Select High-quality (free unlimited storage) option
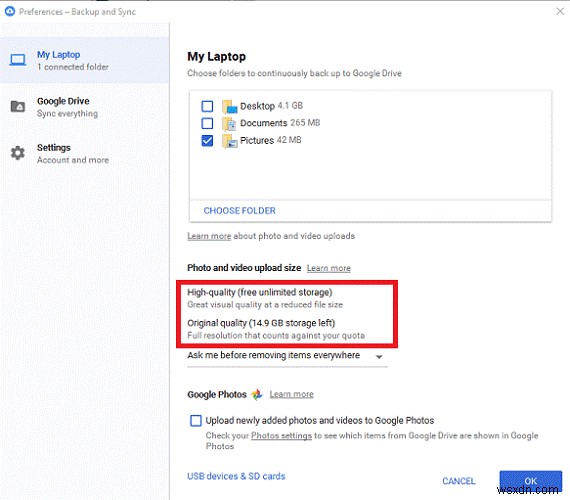Screen dimensions: 570x500 coord(265,298)
